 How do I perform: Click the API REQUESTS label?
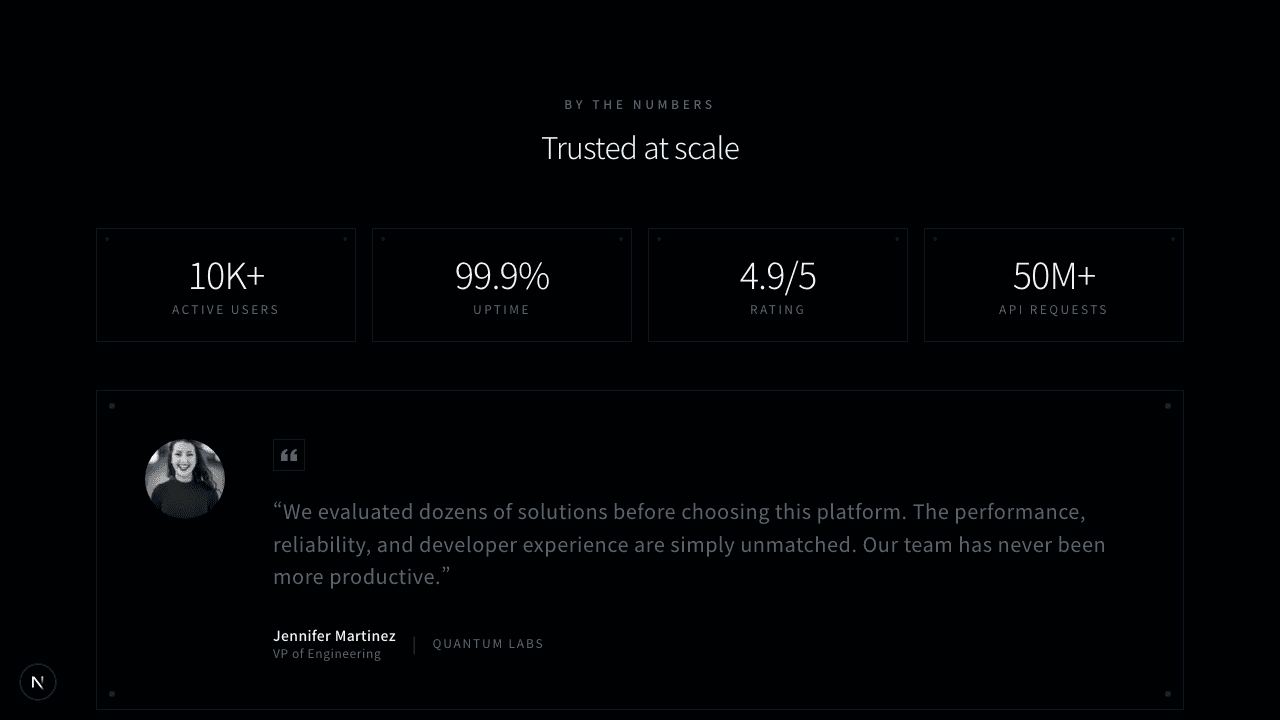click(1054, 310)
